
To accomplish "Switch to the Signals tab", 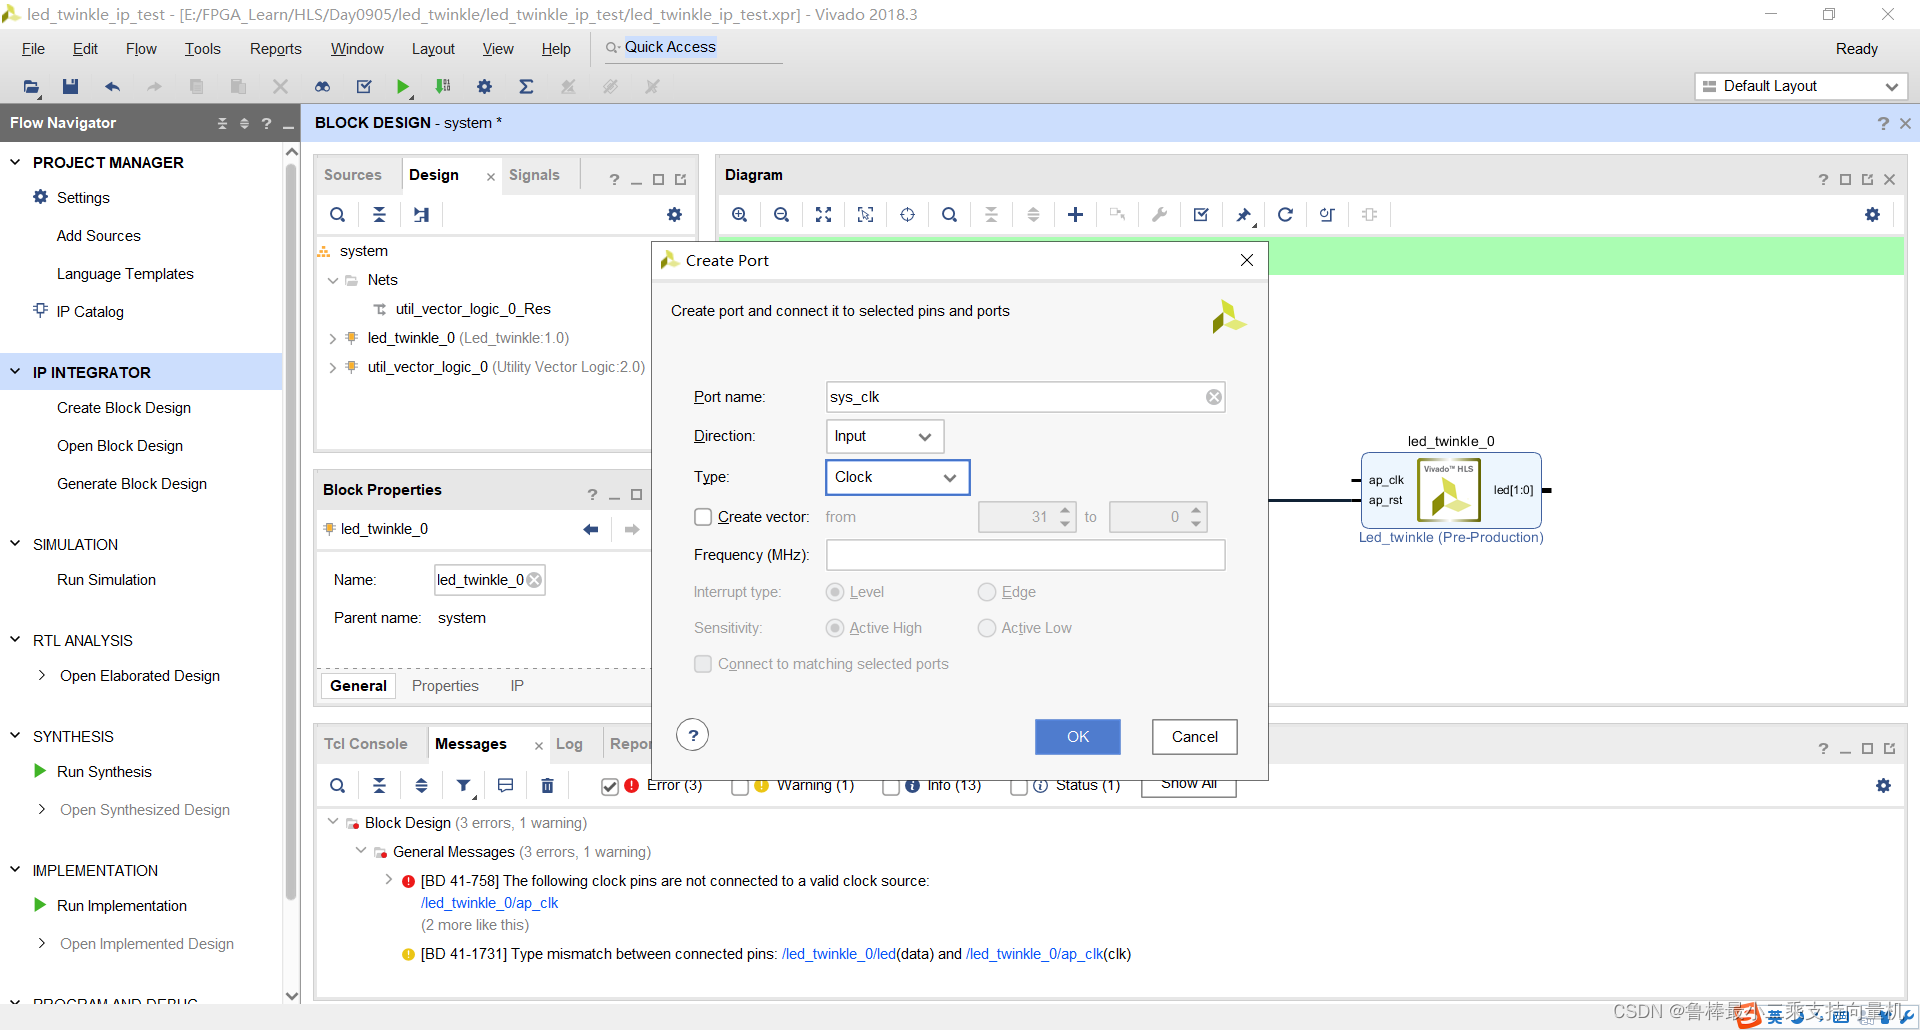I will tap(534, 175).
